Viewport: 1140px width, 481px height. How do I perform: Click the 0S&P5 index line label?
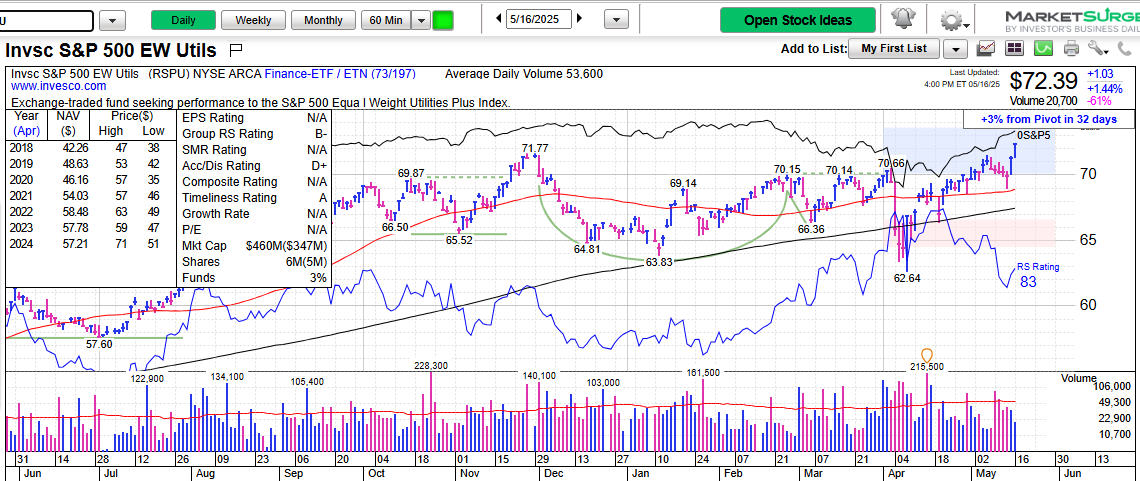coord(1035,135)
